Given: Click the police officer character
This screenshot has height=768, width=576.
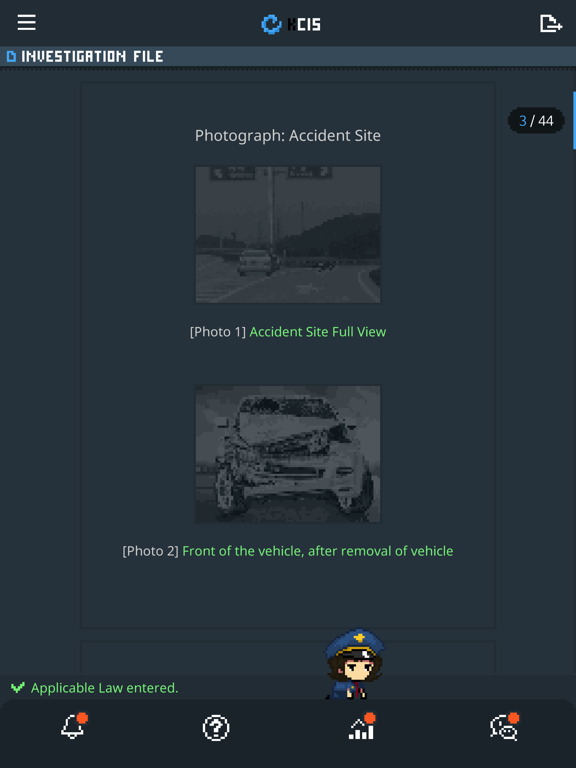Looking at the screenshot, I should click(355, 664).
